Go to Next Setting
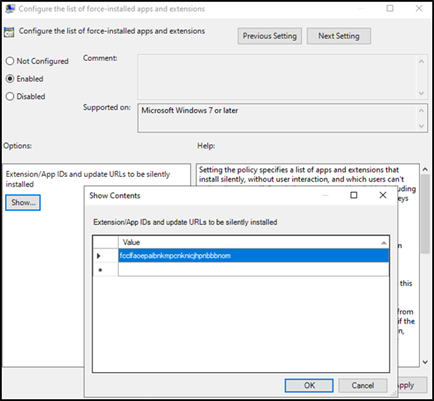 tap(339, 36)
